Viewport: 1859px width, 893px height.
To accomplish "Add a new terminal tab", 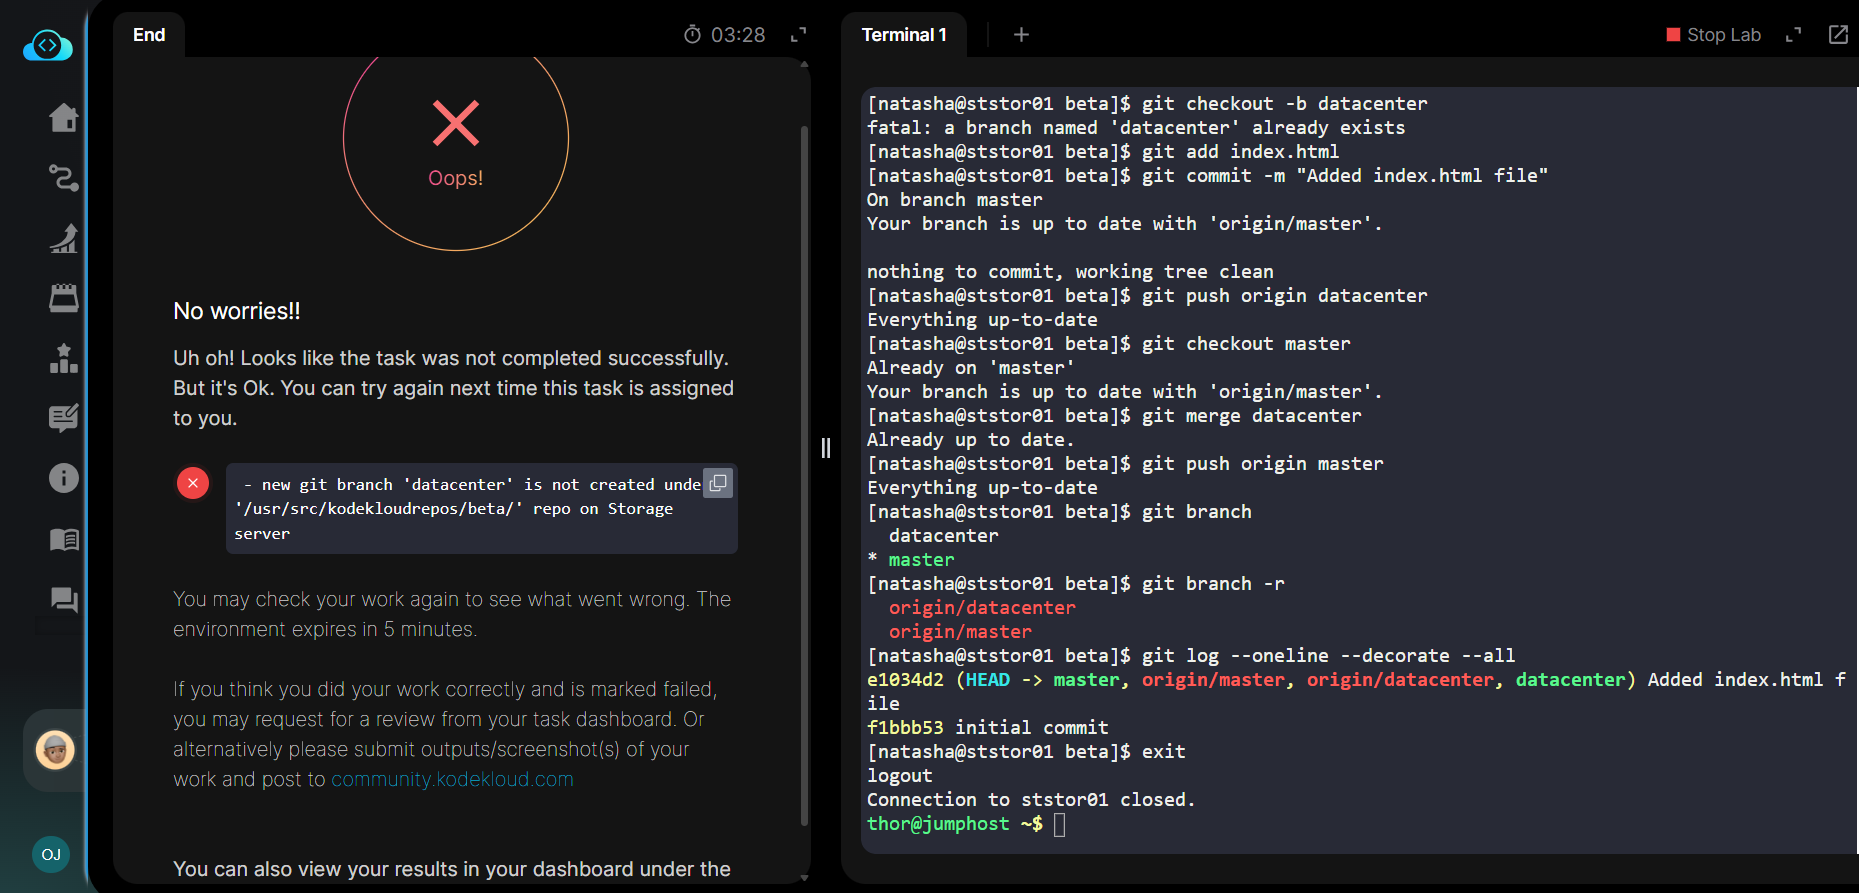I will pyautogui.click(x=1021, y=35).
